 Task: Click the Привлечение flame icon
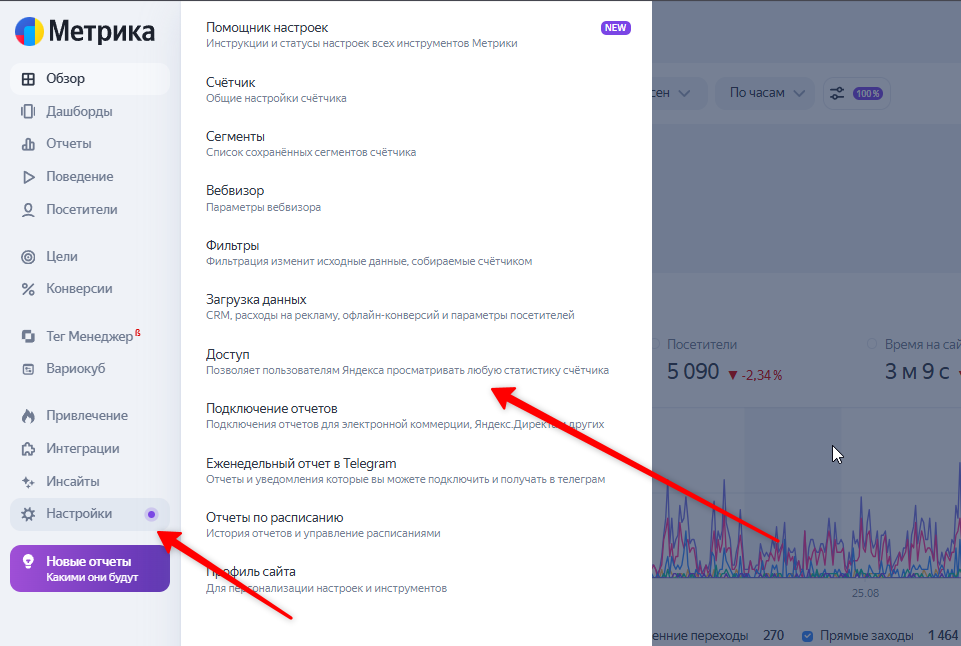[28, 416]
